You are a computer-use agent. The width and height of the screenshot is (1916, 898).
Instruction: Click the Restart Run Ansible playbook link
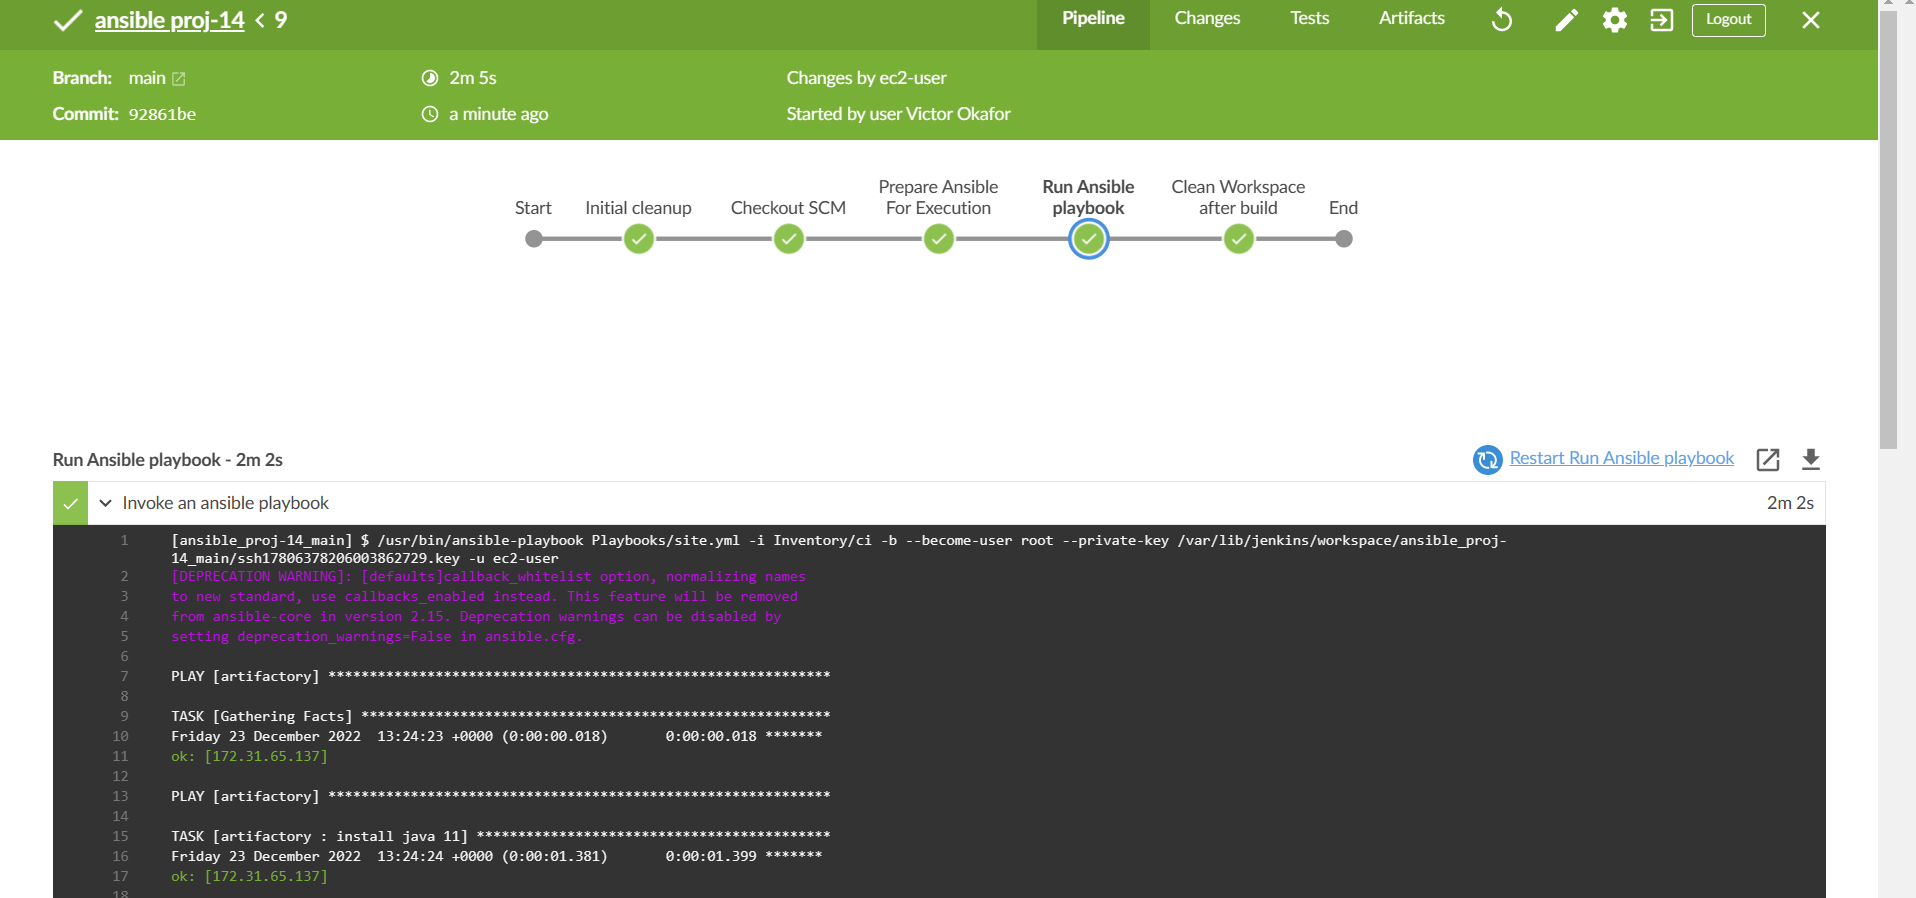click(1621, 458)
